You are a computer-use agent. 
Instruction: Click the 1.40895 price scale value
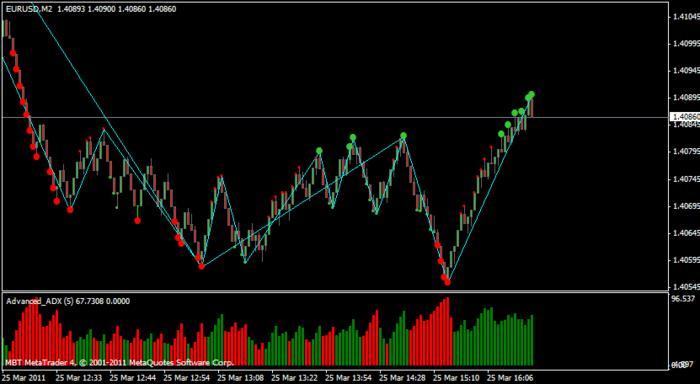(x=686, y=98)
